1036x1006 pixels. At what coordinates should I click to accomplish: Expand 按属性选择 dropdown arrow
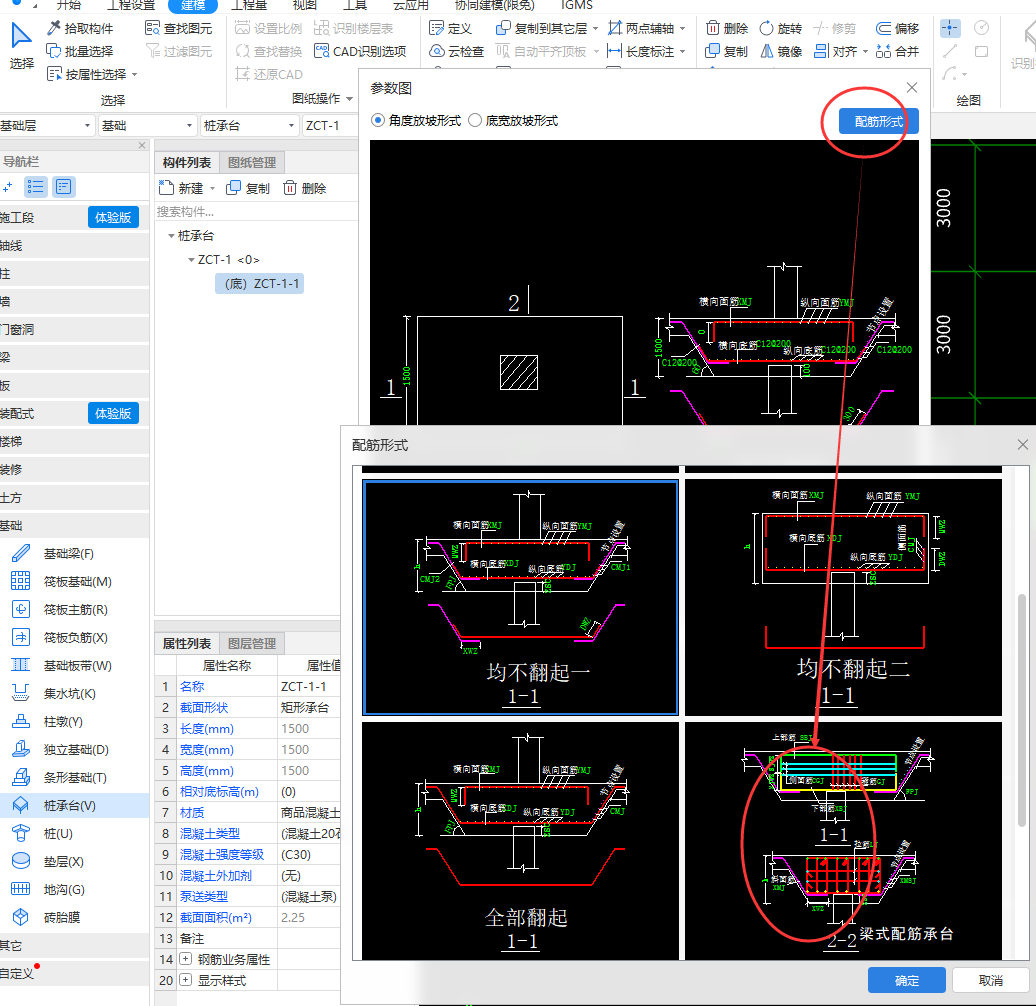pos(135,75)
